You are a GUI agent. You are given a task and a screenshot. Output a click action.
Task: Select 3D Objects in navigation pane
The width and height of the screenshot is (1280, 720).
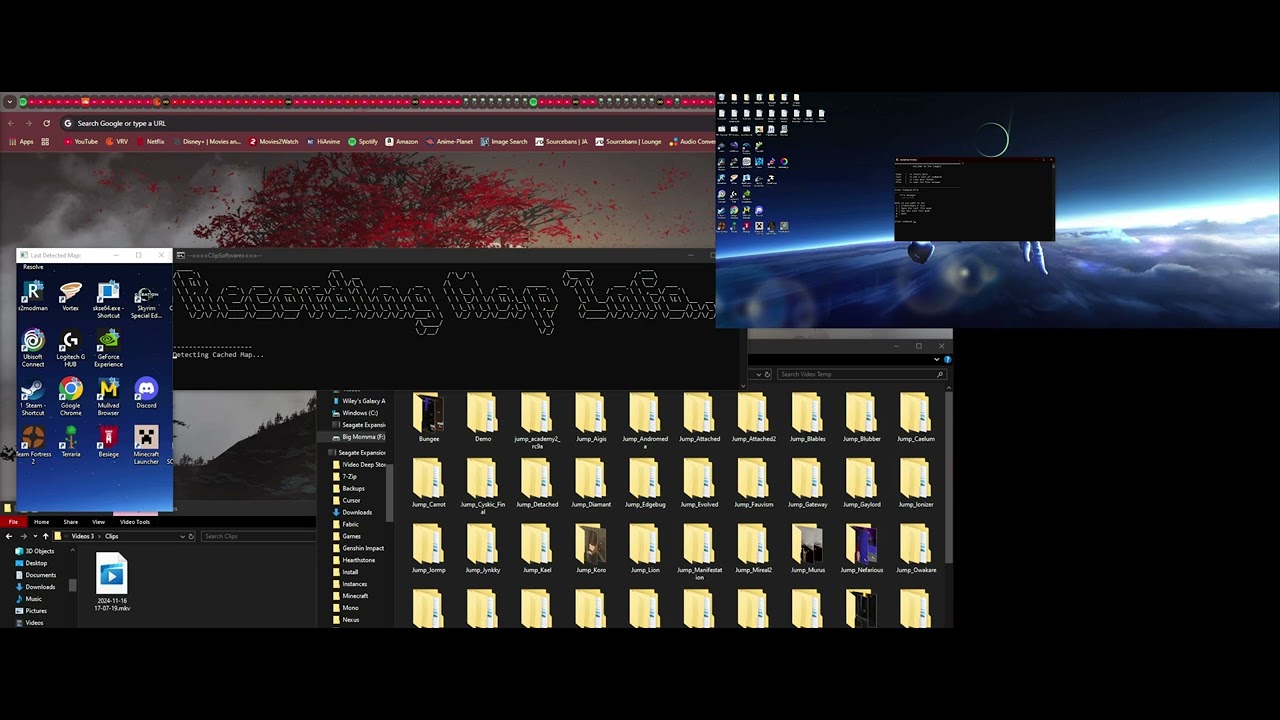34,551
